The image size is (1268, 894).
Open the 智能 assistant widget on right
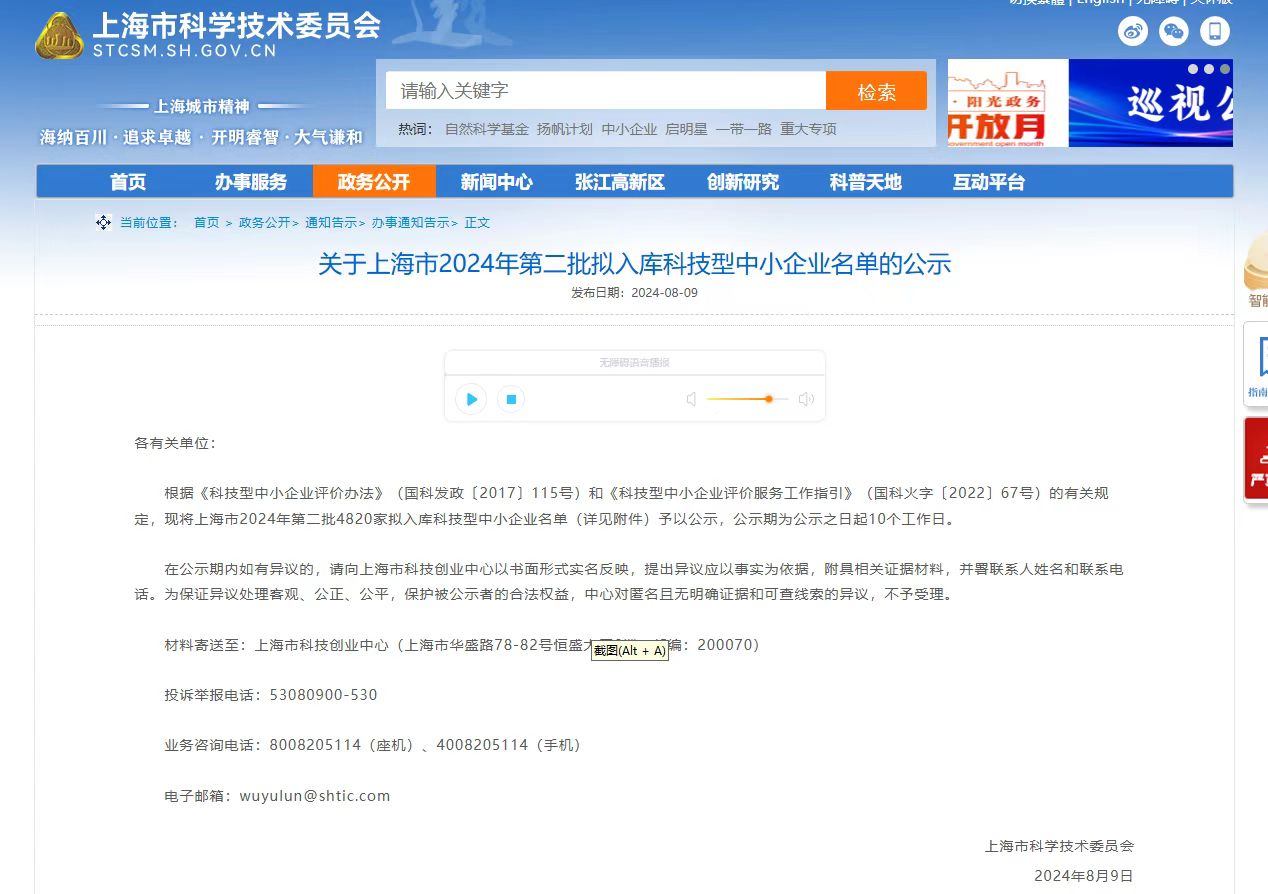click(x=1255, y=270)
